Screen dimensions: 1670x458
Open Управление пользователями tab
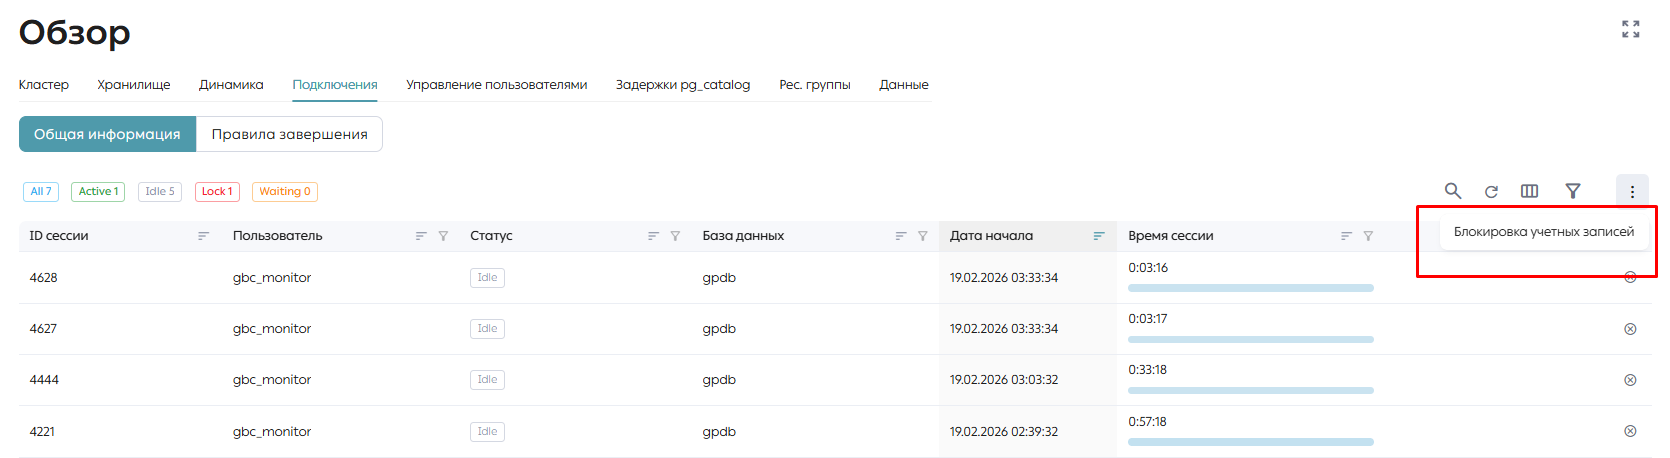coord(497,85)
